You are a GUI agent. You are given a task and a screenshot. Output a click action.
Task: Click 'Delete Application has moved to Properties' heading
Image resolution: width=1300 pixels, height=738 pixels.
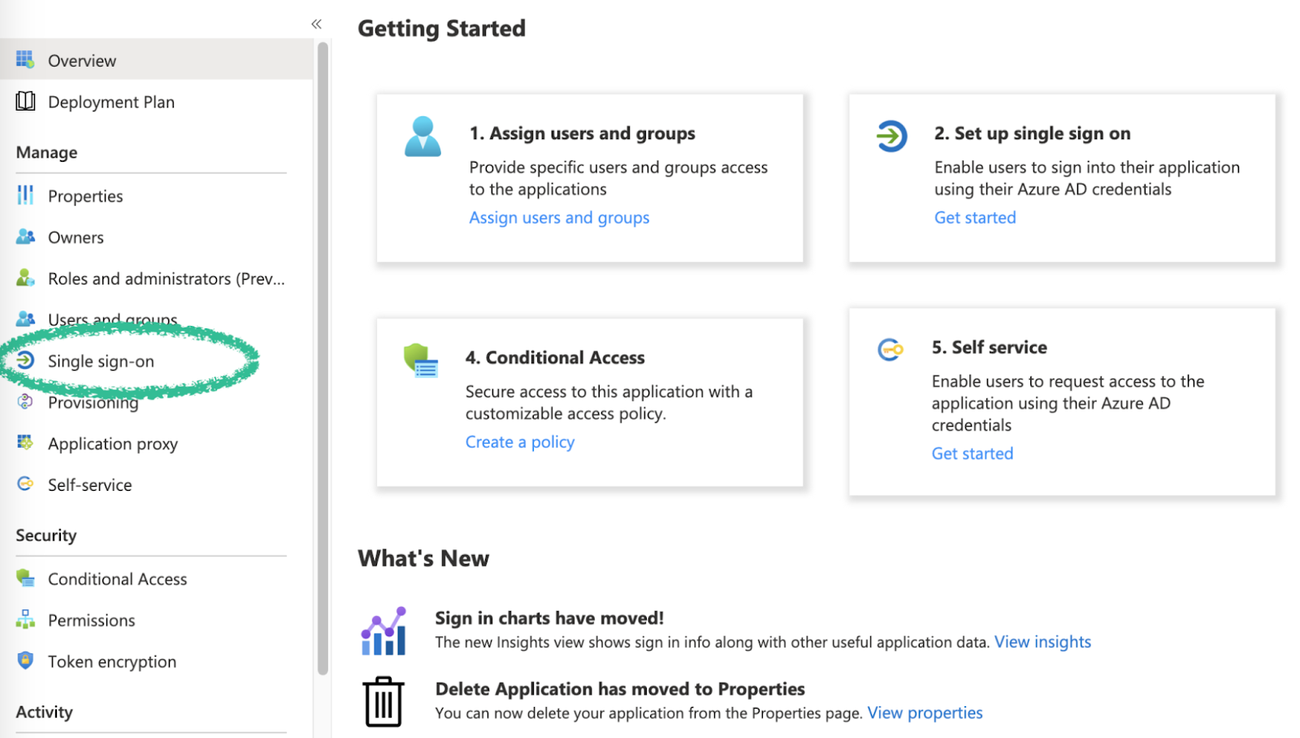[x=620, y=689]
